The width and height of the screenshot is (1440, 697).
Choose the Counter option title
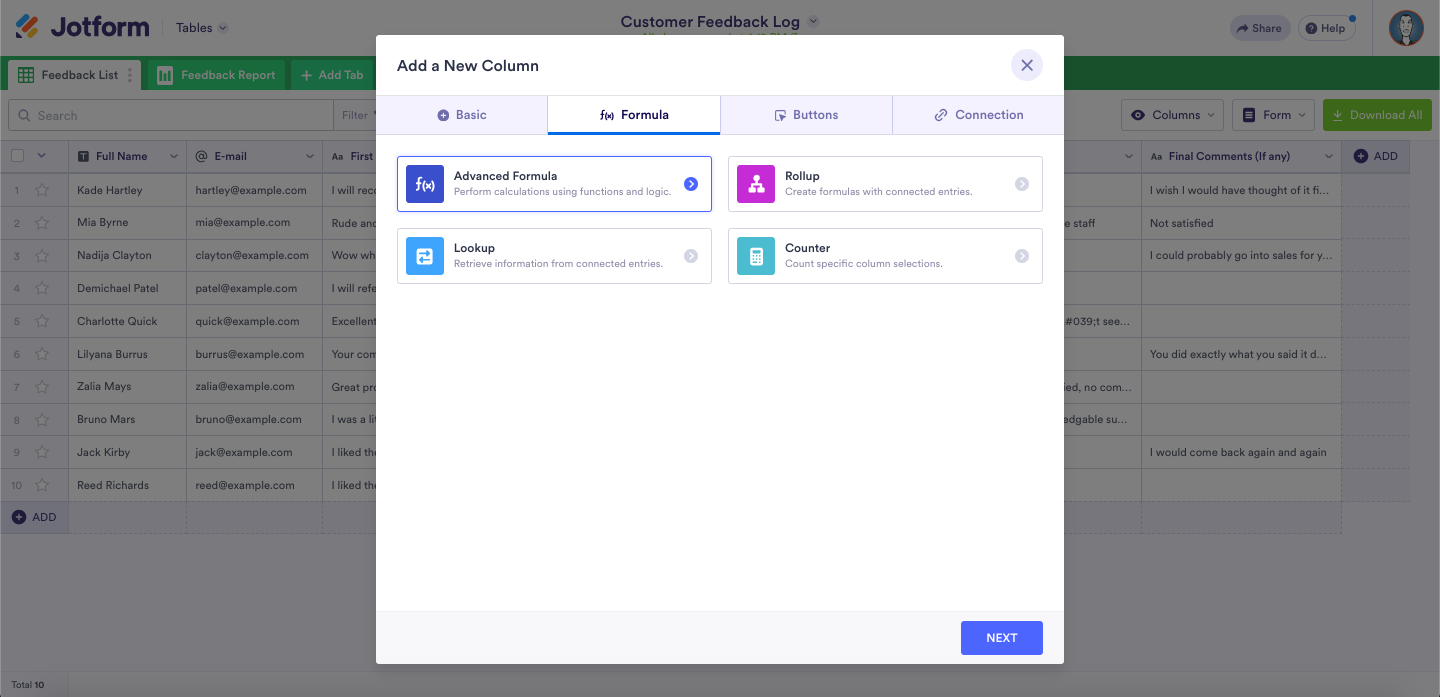808,248
